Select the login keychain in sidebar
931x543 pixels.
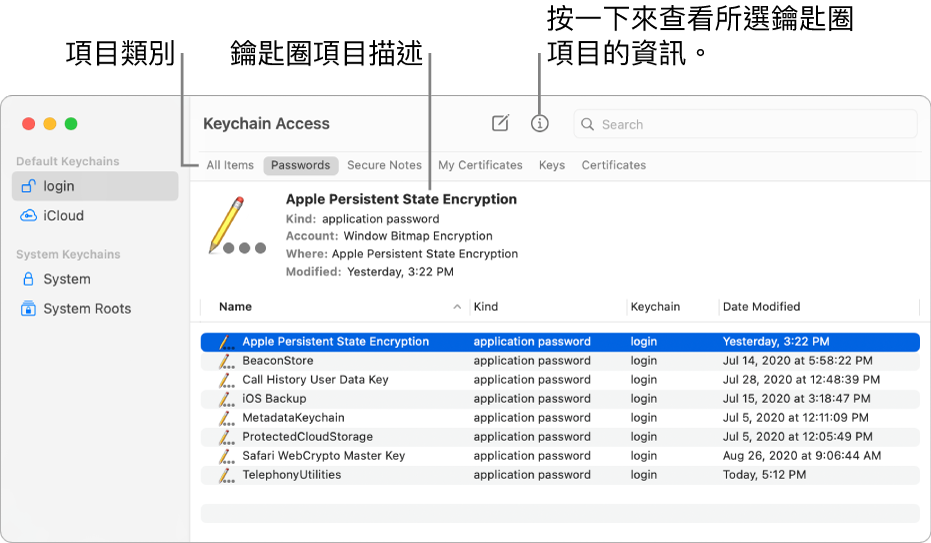95,186
